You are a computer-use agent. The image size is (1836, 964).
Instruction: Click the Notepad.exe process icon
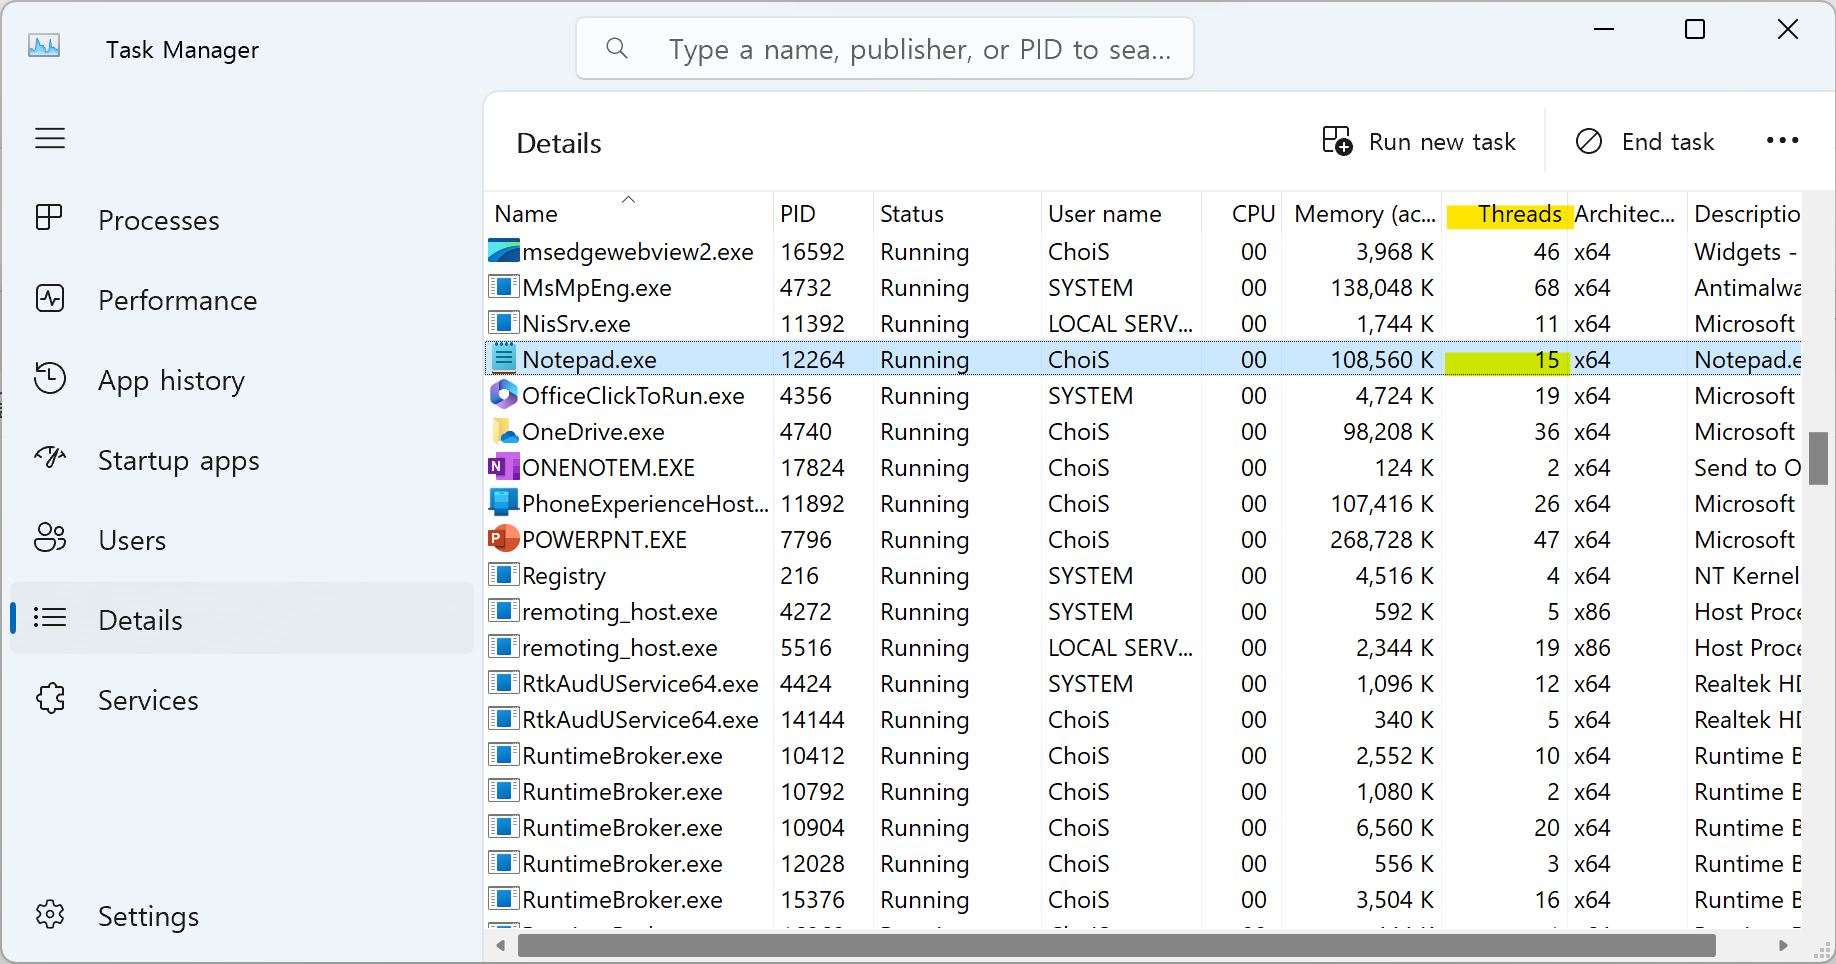click(503, 358)
